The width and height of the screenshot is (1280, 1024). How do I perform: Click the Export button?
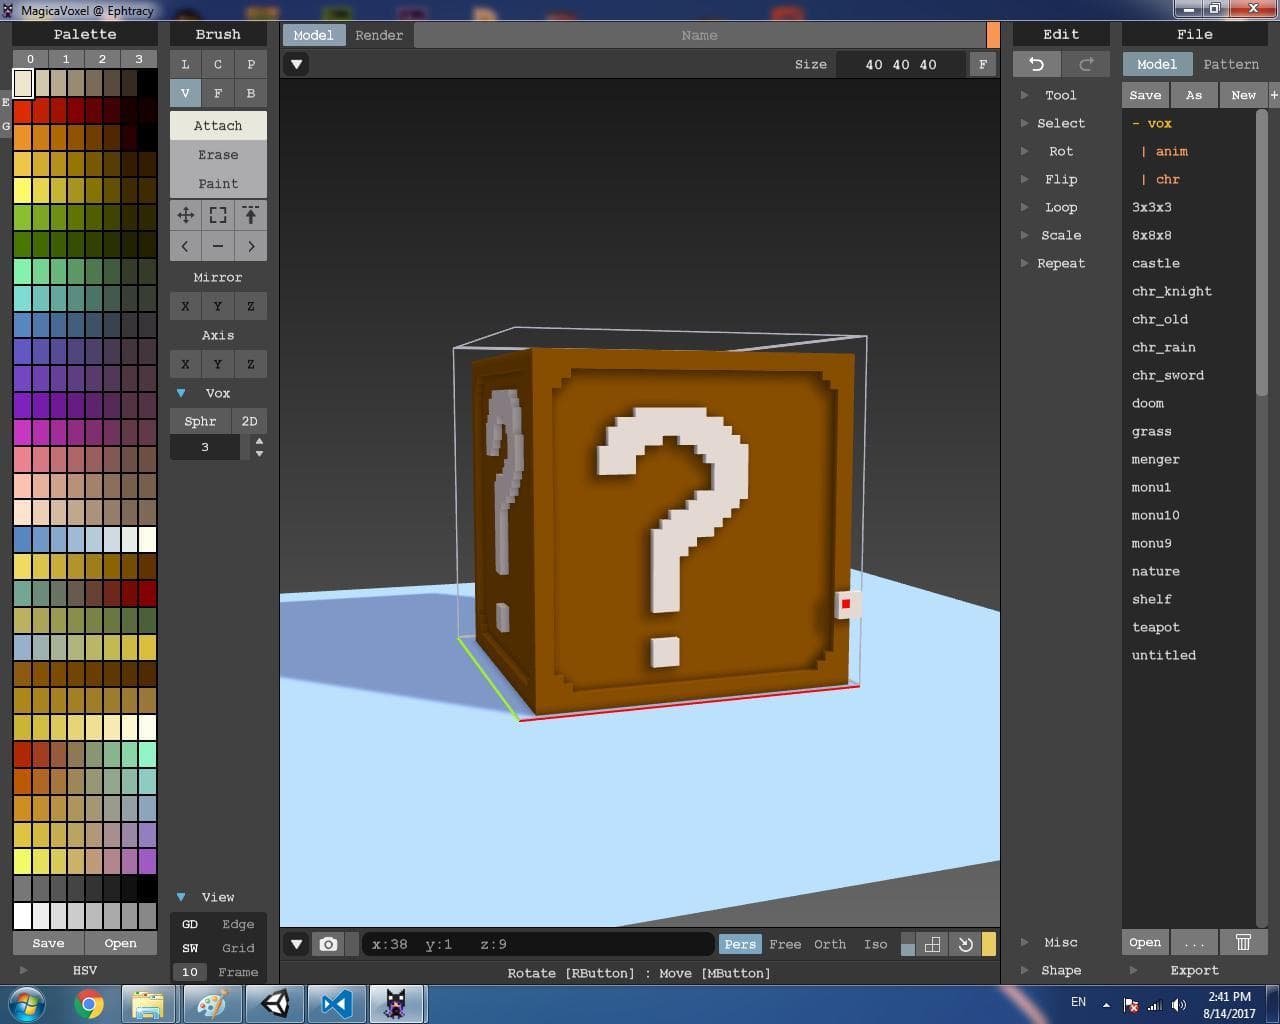(x=1194, y=970)
